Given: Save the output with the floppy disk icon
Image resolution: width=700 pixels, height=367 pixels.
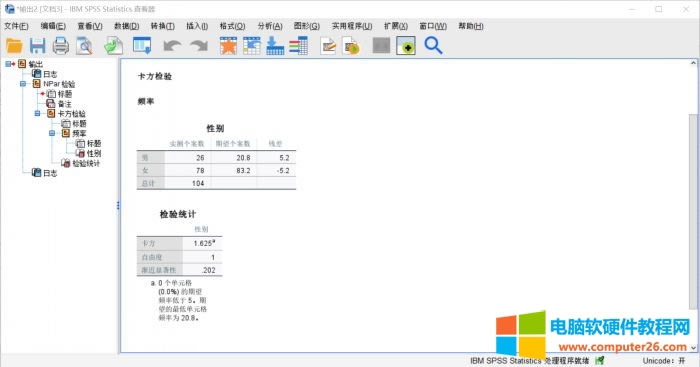Looking at the screenshot, I should point(38,46).
